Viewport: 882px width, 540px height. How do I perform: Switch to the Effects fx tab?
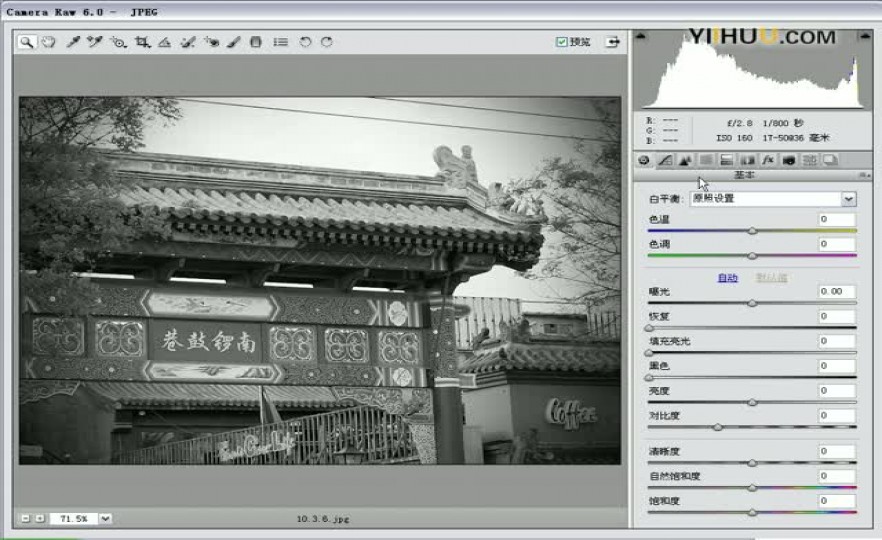[768, 160]
